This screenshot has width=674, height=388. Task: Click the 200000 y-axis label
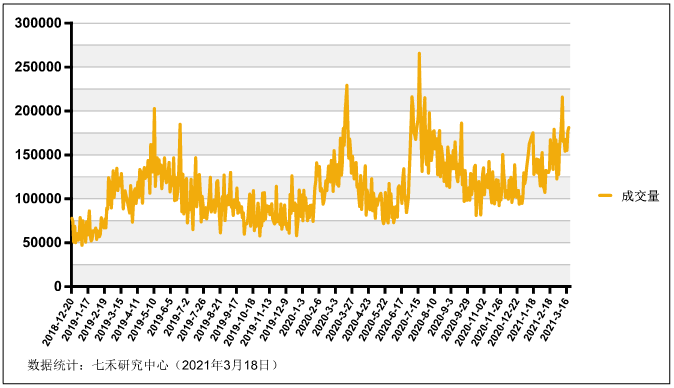click(x=38, y=111)
